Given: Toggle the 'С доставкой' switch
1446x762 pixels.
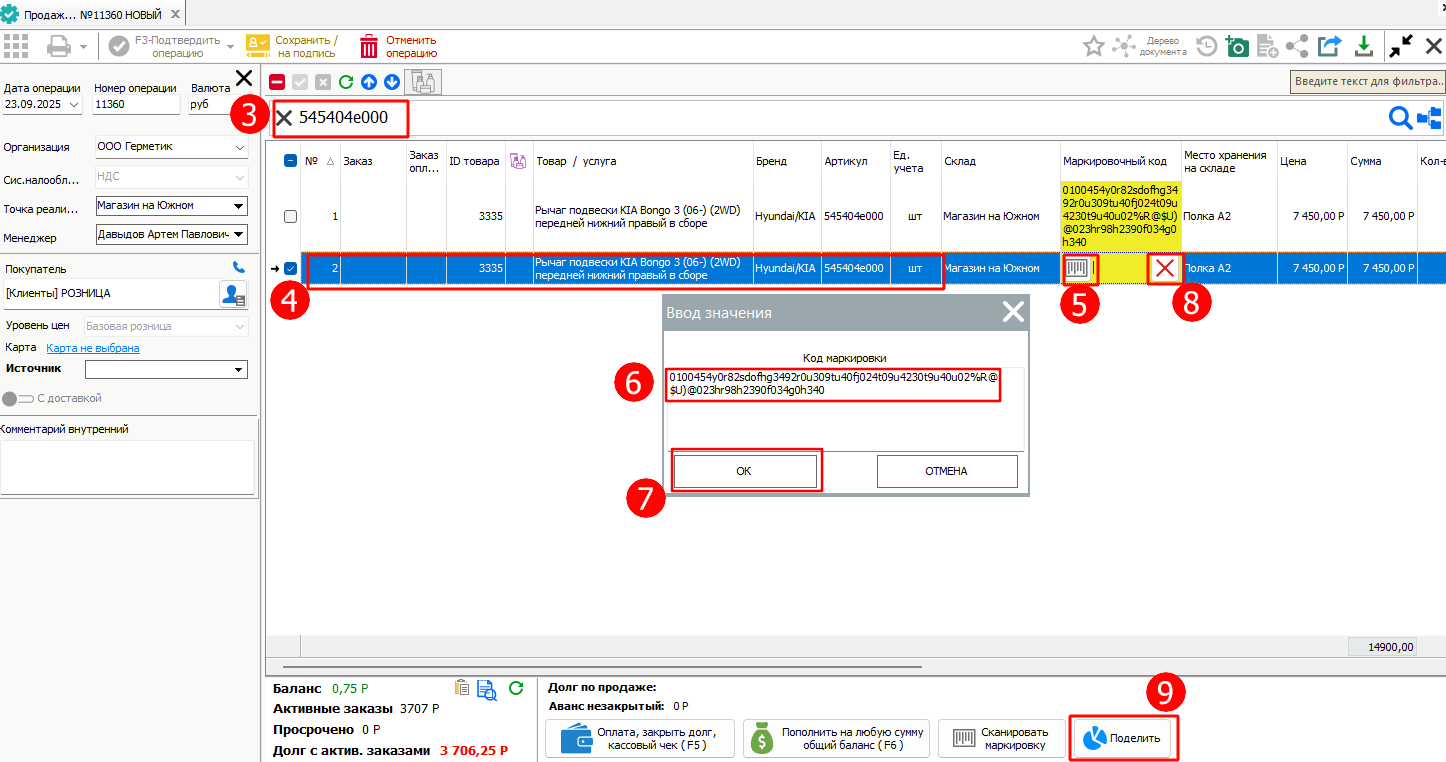Looking at the screenshot, I should coord(18,398).
